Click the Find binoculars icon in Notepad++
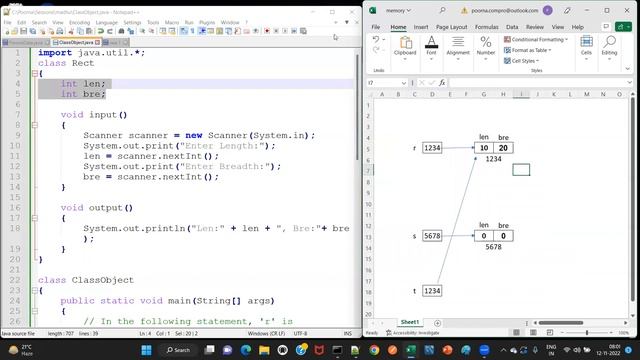640x360 pixels. [x=121, y=31]
